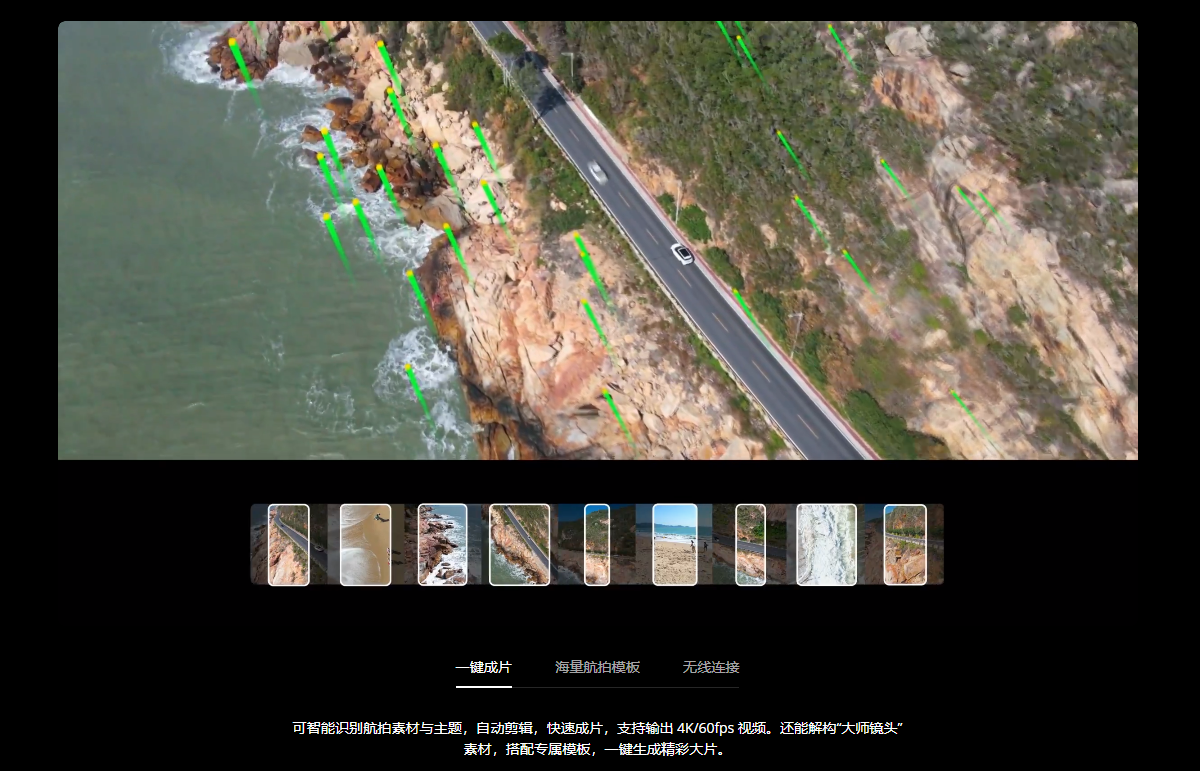Select the active 一键成片 tab
Screen dimensions: 1200x771
click(x=484, y=665)
